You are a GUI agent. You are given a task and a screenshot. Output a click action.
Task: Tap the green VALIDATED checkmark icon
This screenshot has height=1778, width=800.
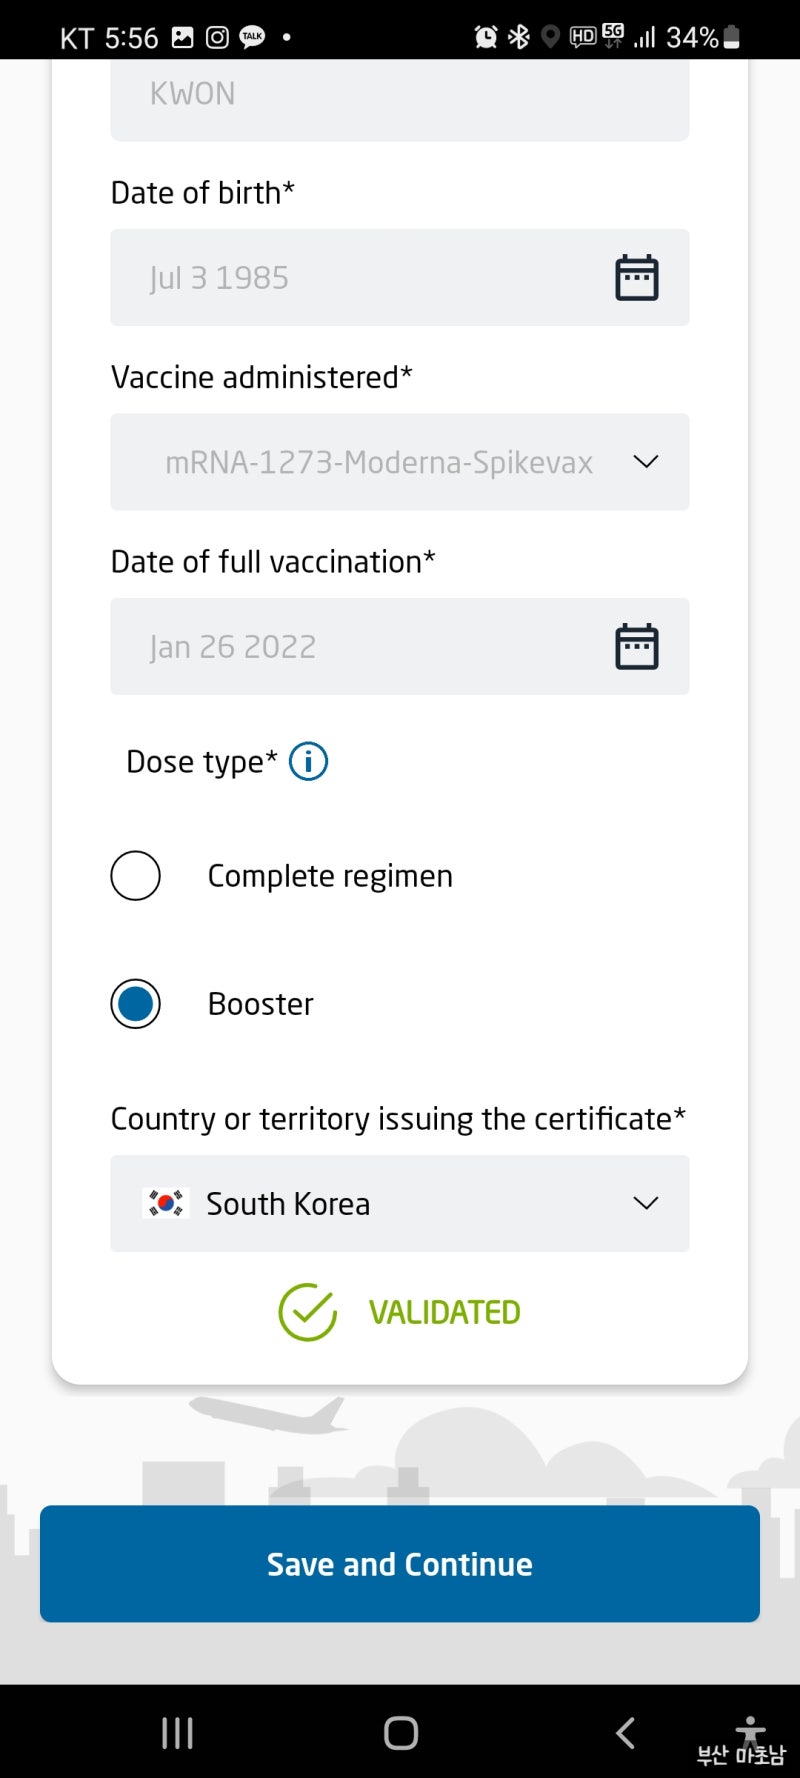[x=307, y=1311]
